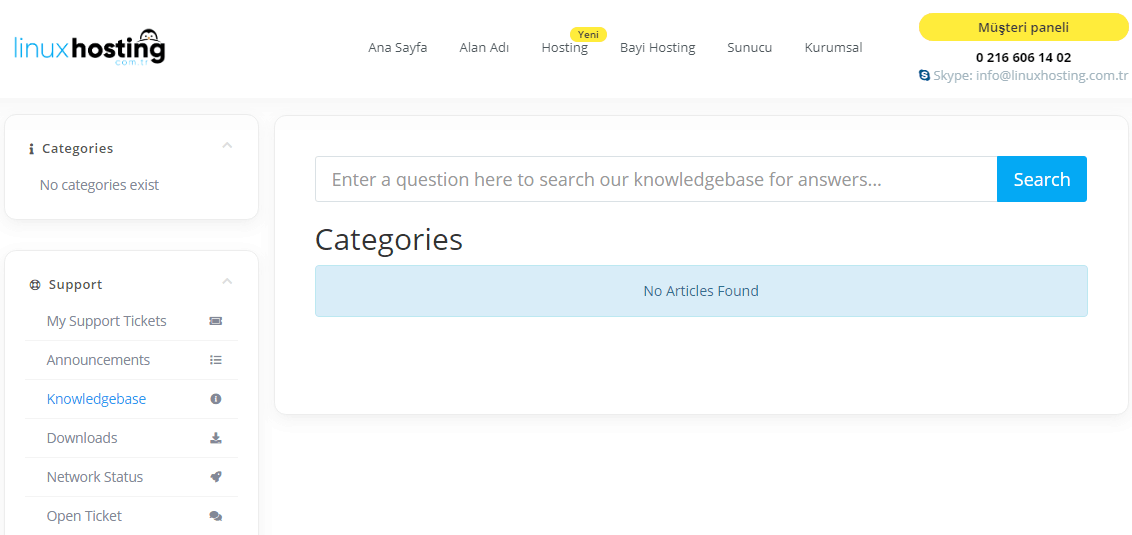
Task: Open the Network Status link
Action: pos(95,477)
